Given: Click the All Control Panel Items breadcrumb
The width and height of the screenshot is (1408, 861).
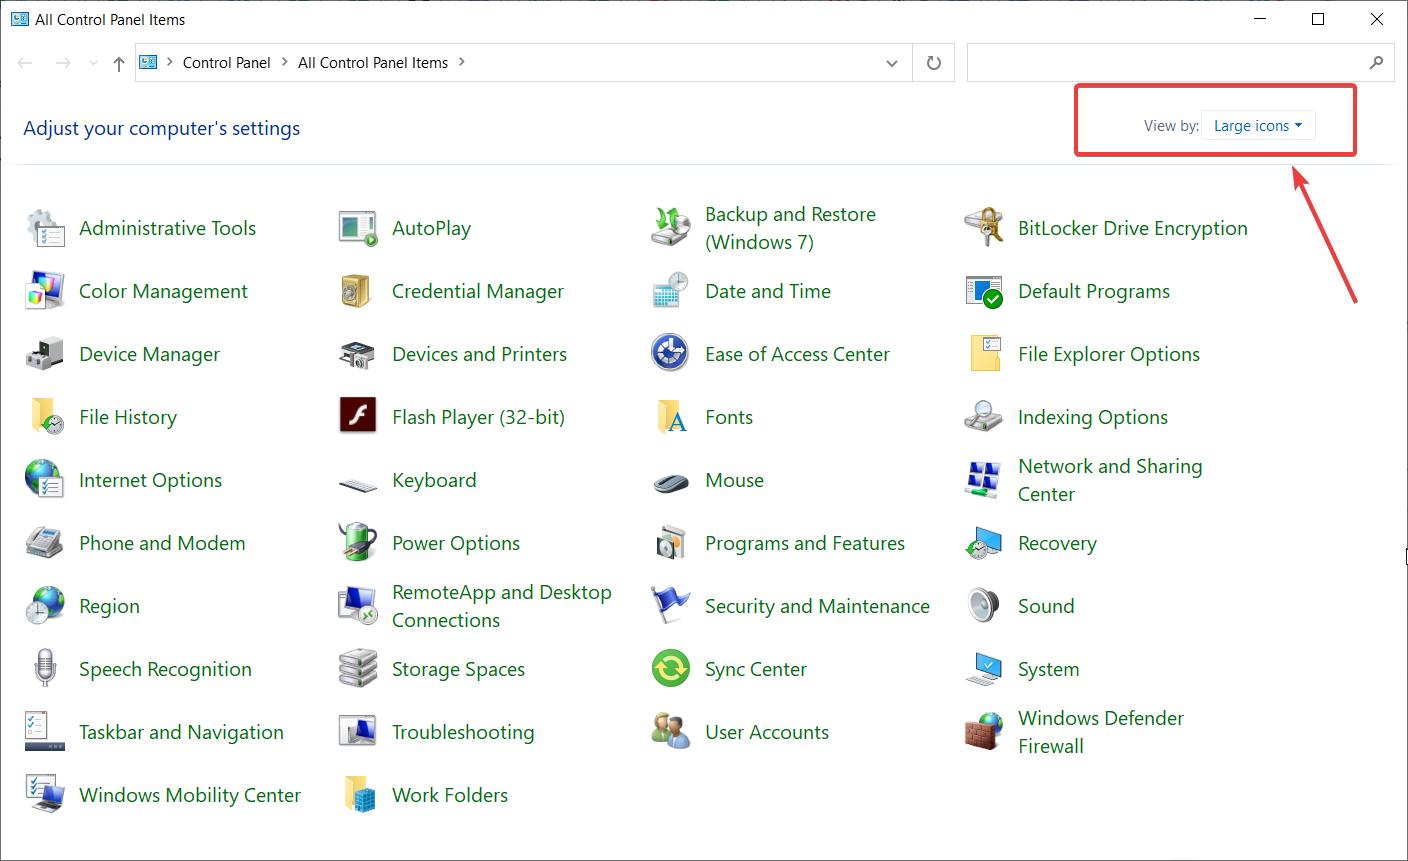Looking at the screenshot, I should pos(373,62).
